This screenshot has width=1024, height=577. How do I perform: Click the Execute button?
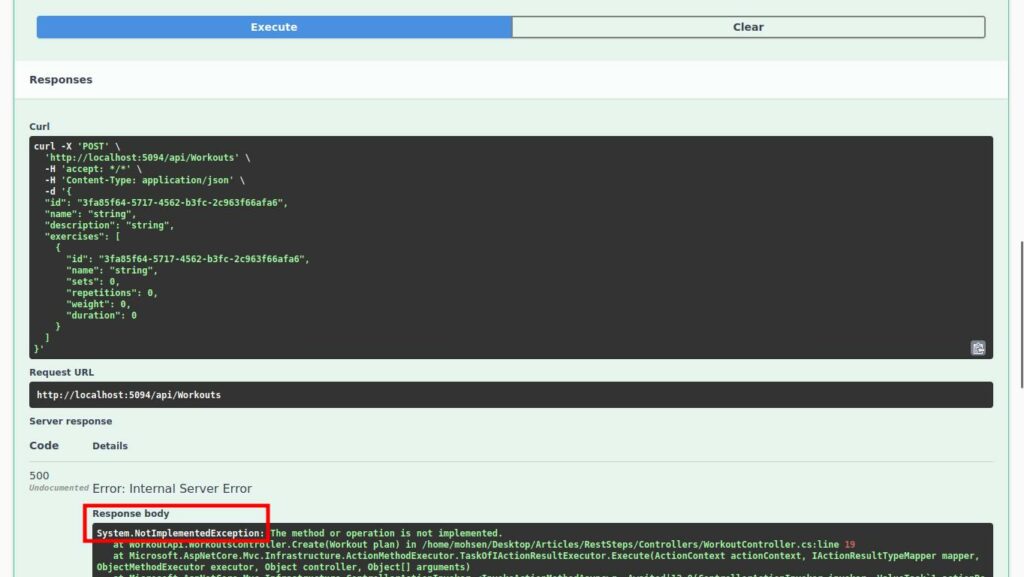pyautogui.click(x=274, y=27)
